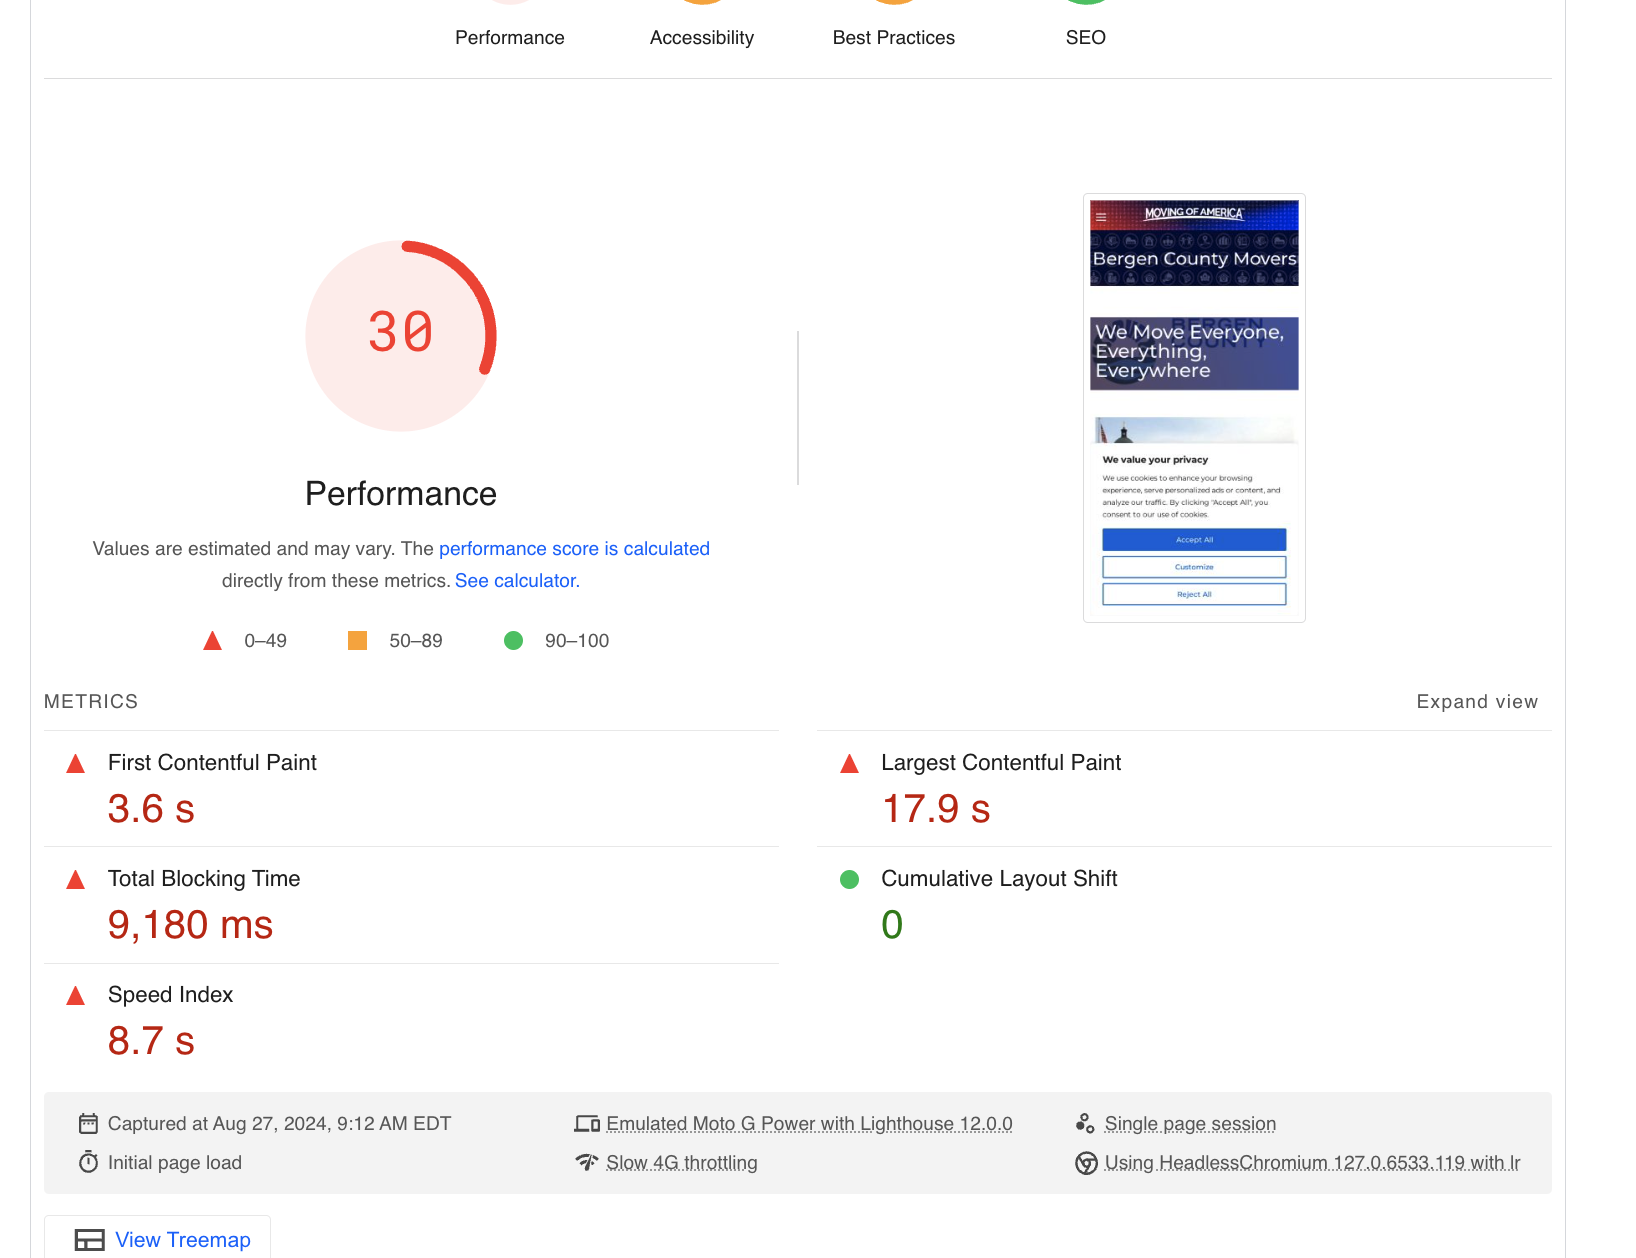This screenshot has height=1258, width=1636.
Task: Jump to the Accessibility category
Action: (702, 37)
